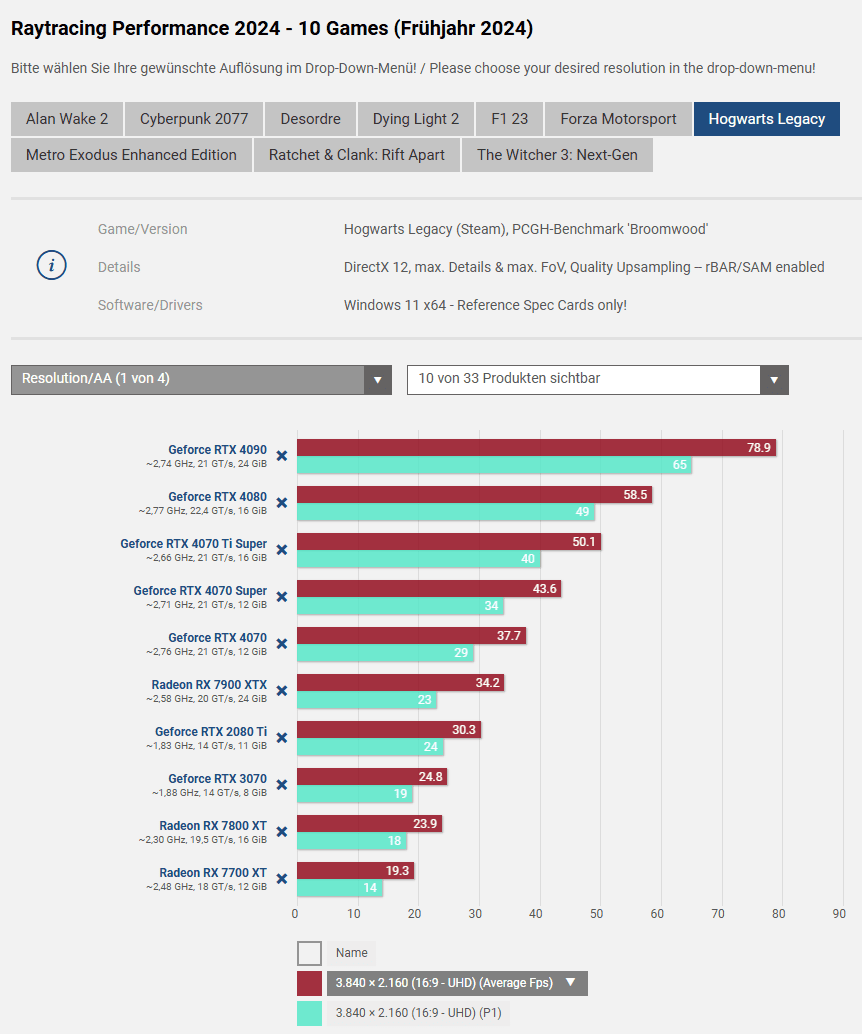Select the Hogwarts Legacy tab
The width and height of the screenshot is (862, 1034).
point(766,119)
